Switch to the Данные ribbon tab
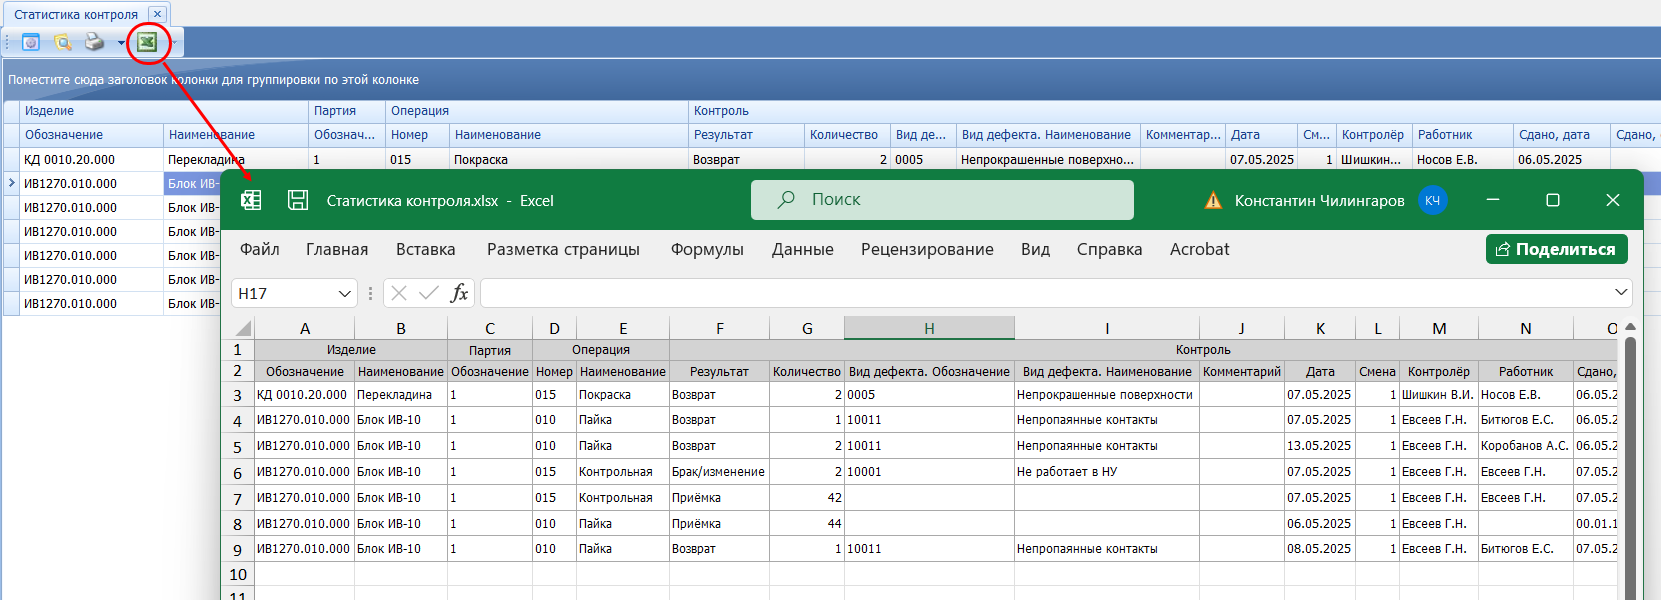Screen dimensions: 1661x600 (802, 250)
